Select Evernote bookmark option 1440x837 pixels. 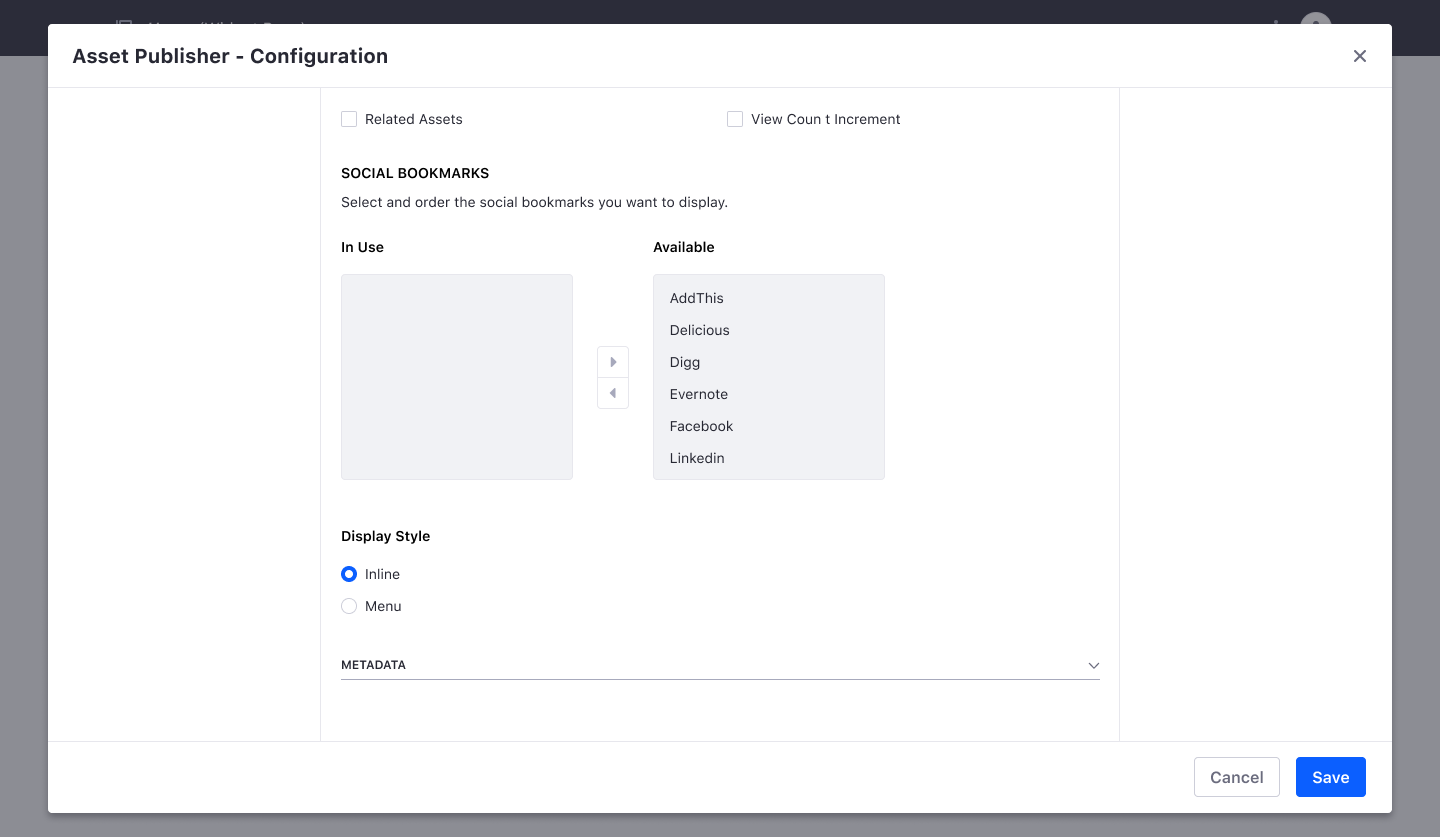pyautogui.click(x=699, y=394)
